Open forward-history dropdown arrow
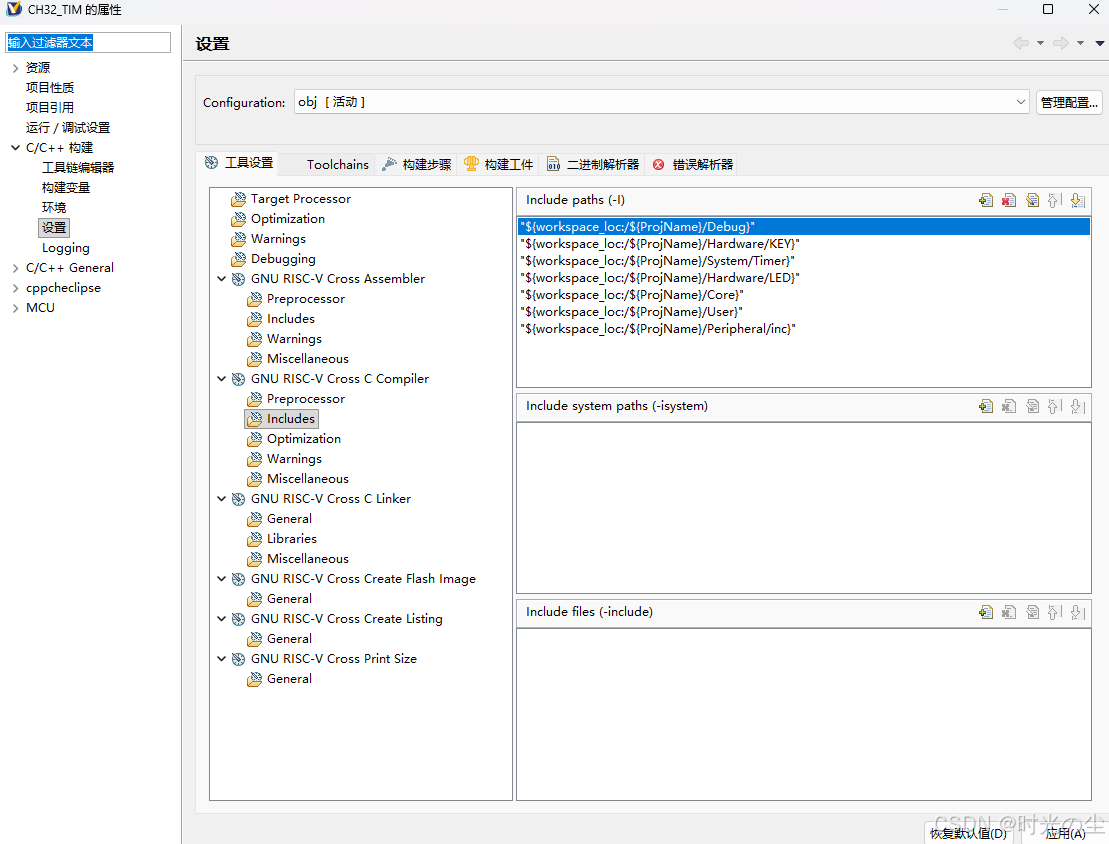1109x844 pixels. [x=1080, y=43]
